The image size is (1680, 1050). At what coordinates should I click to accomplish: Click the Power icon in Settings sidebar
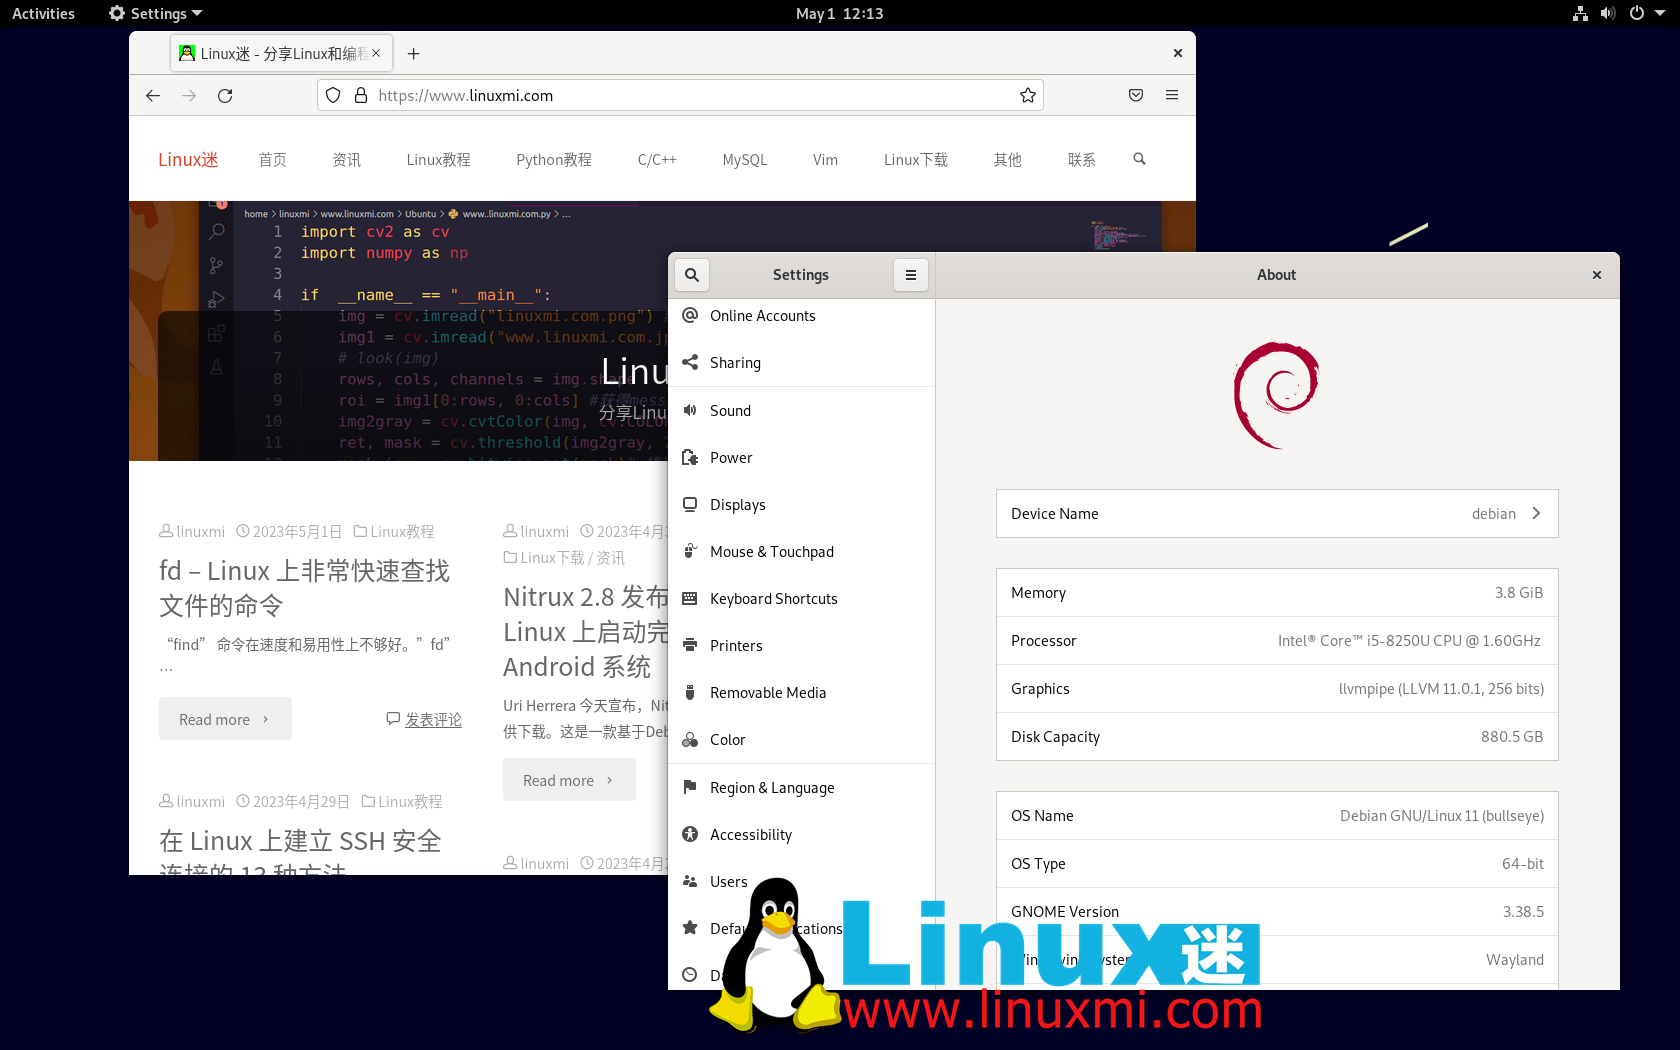[x=690, y=458]
